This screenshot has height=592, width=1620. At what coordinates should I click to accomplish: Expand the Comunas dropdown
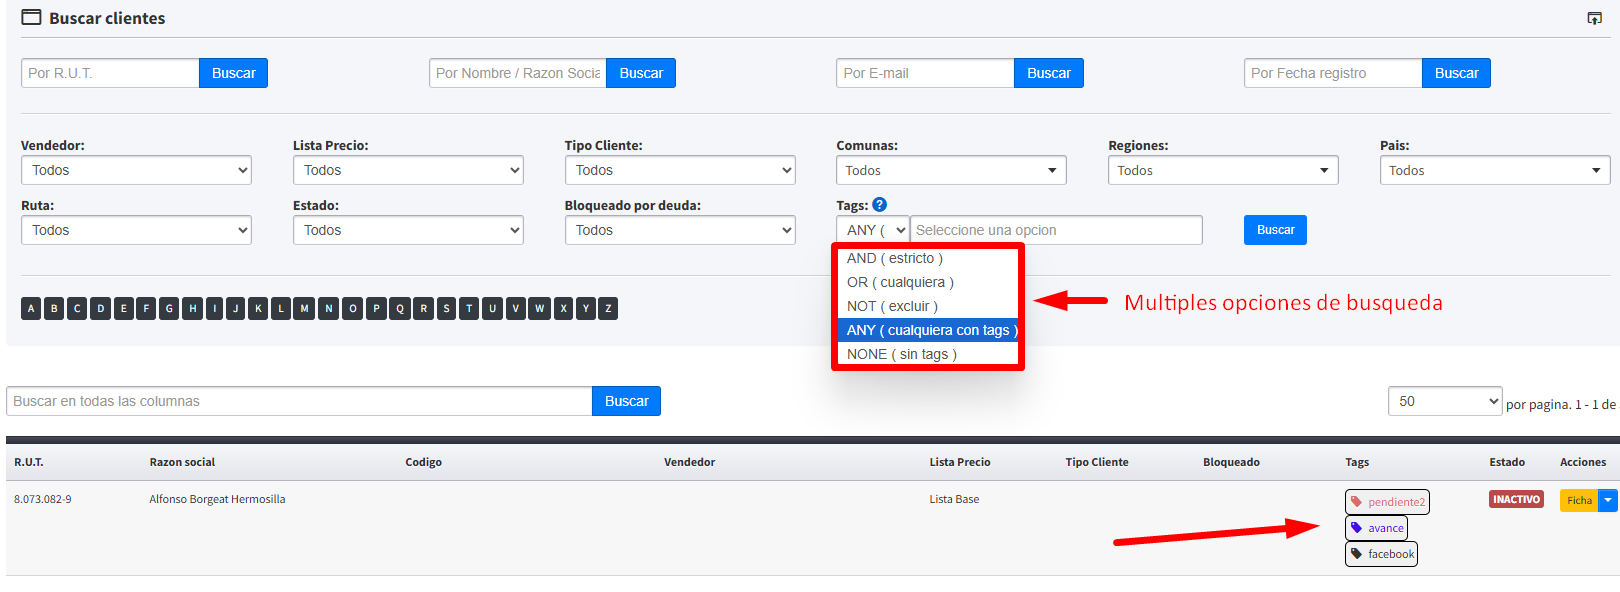(951, 170)
